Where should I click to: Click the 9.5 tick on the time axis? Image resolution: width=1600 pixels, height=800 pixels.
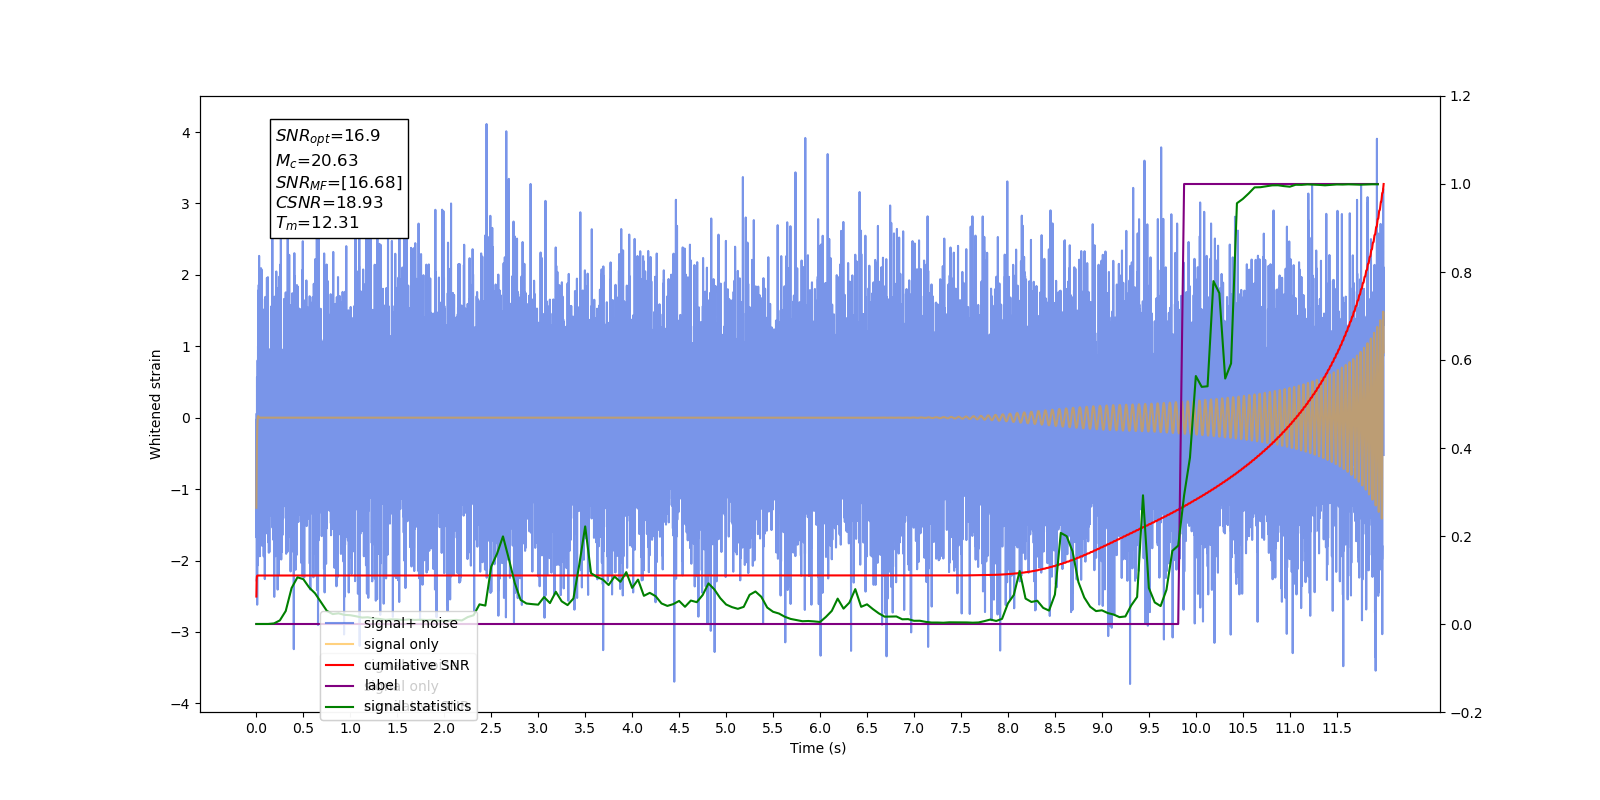pyautogui.click(x=1149, y=728)
